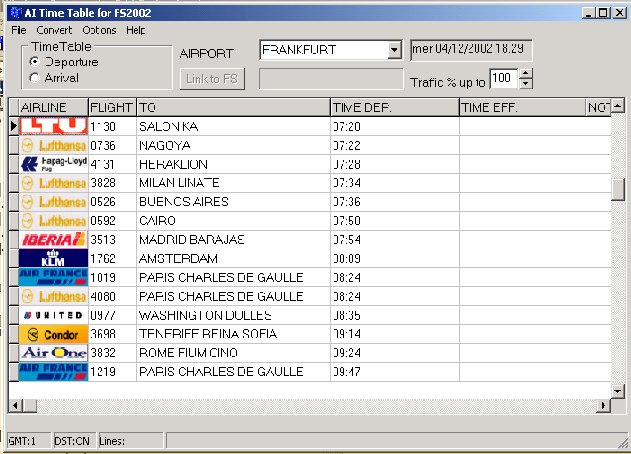Open the Help menu

pos(136,30)
